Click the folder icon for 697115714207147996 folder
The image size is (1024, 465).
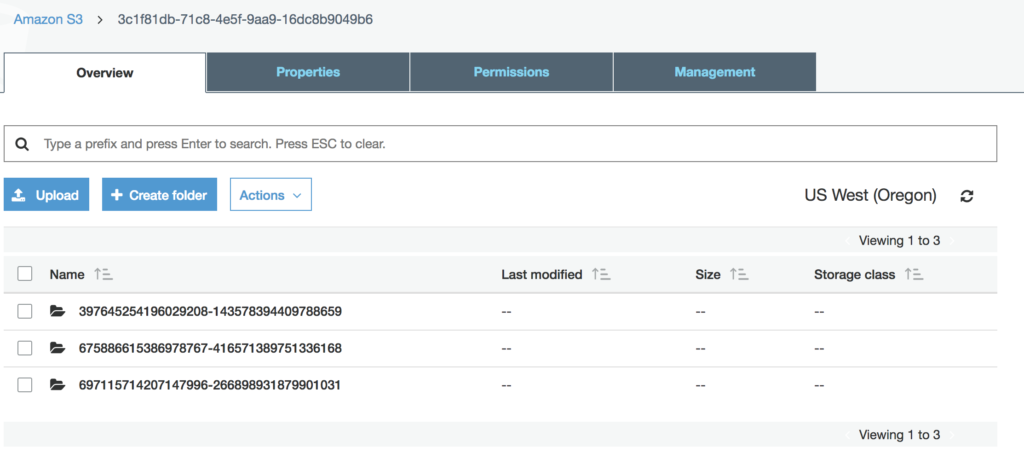(57, 385)
